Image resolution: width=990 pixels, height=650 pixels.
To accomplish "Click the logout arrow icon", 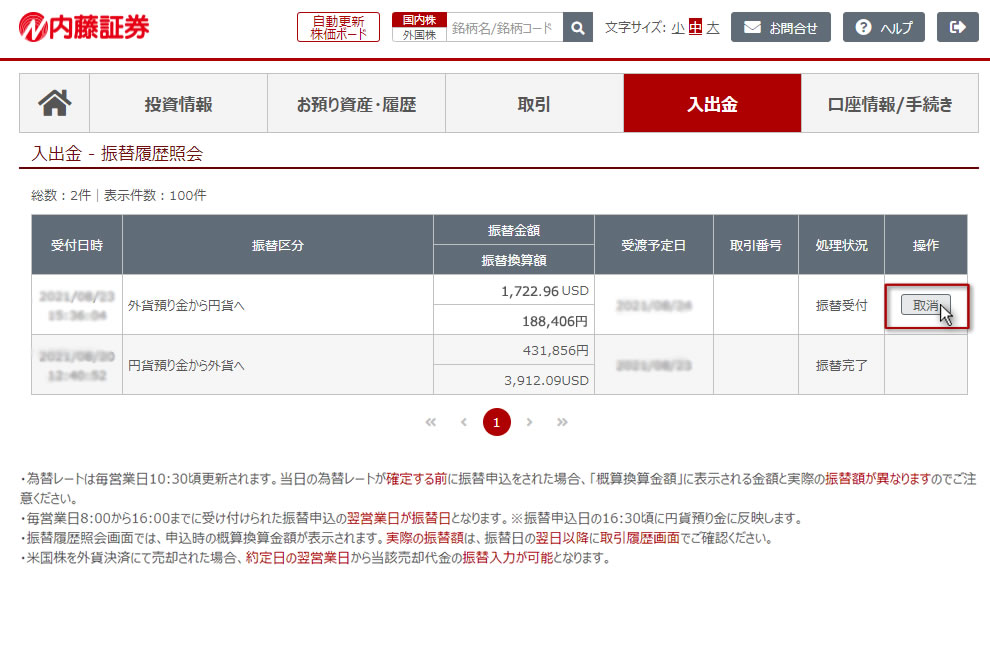I will 957,27.
